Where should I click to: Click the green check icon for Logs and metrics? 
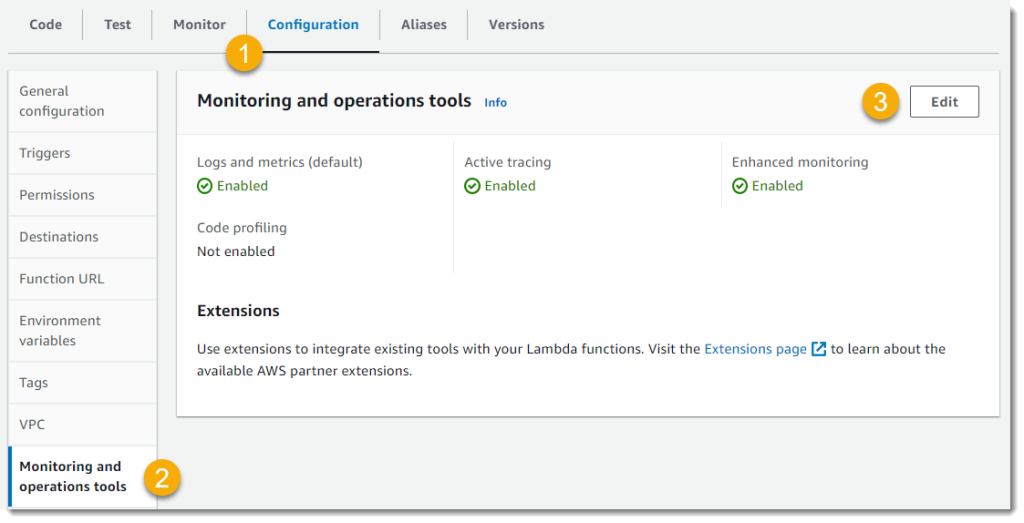(205, 186)
